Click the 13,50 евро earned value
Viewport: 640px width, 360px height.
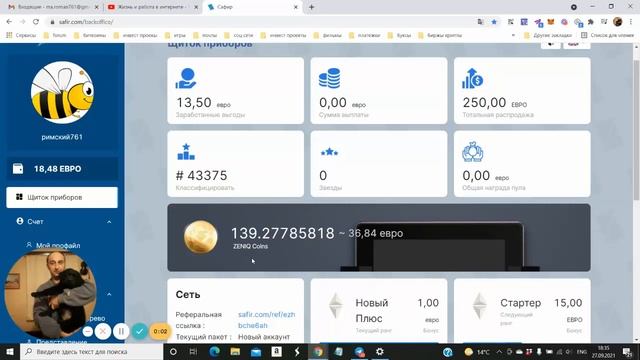[203, 102]
